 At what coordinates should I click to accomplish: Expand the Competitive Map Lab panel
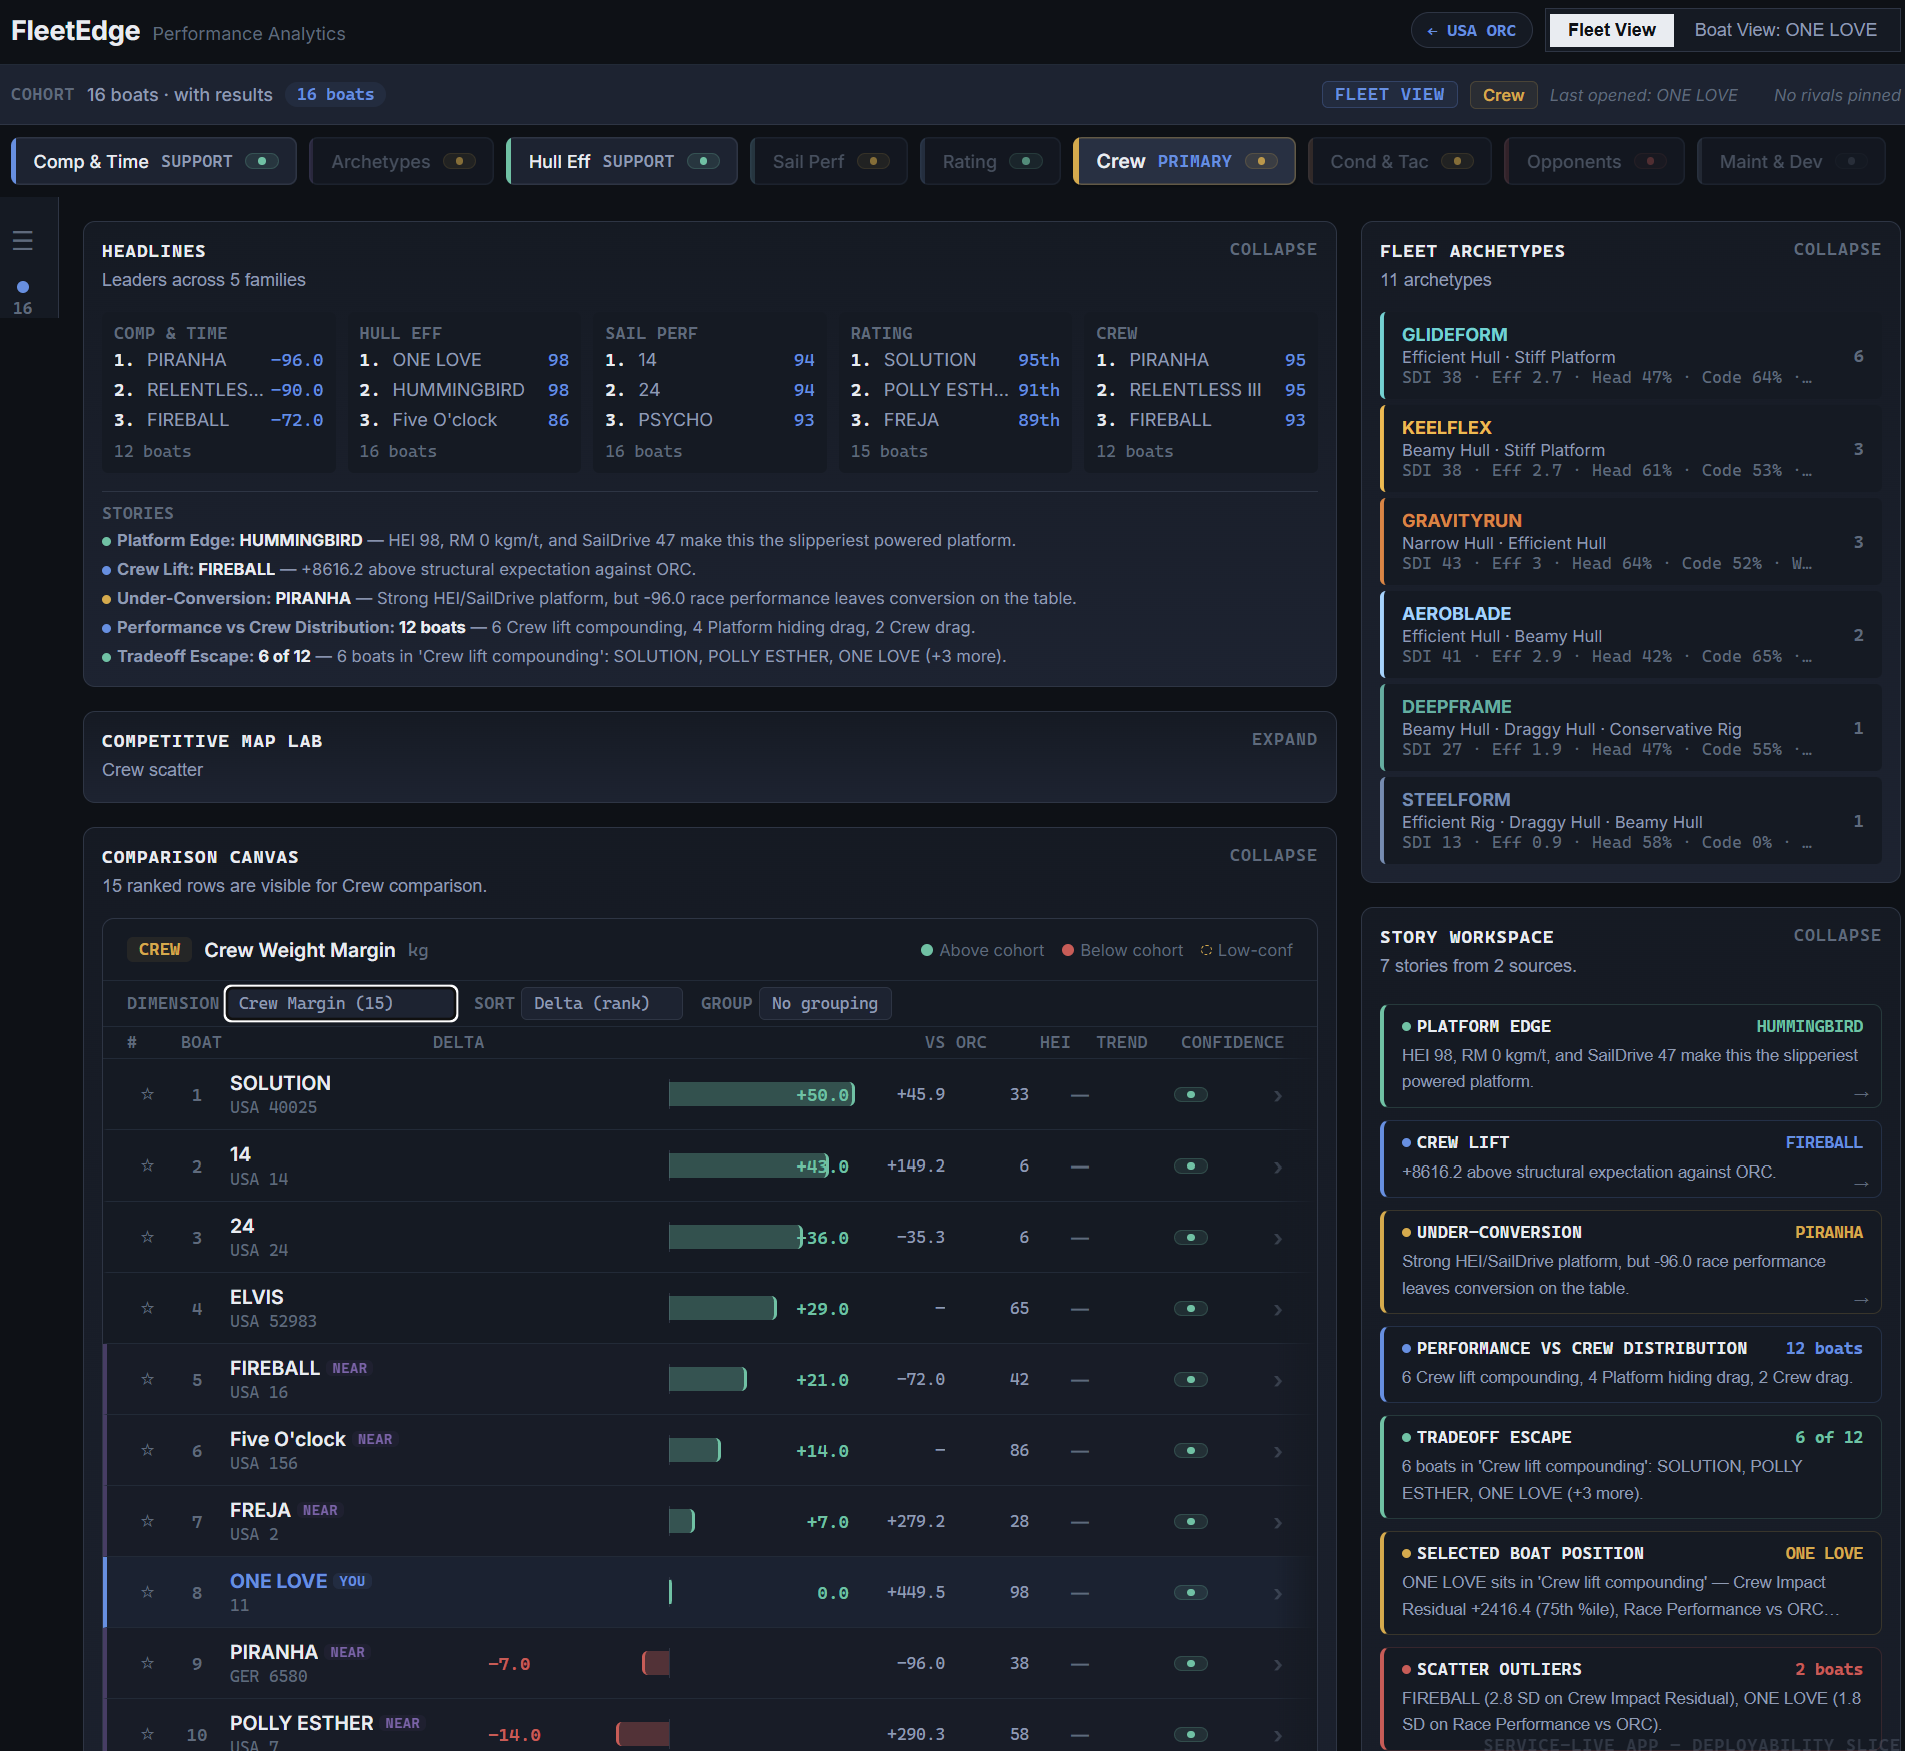[1284, 739]
